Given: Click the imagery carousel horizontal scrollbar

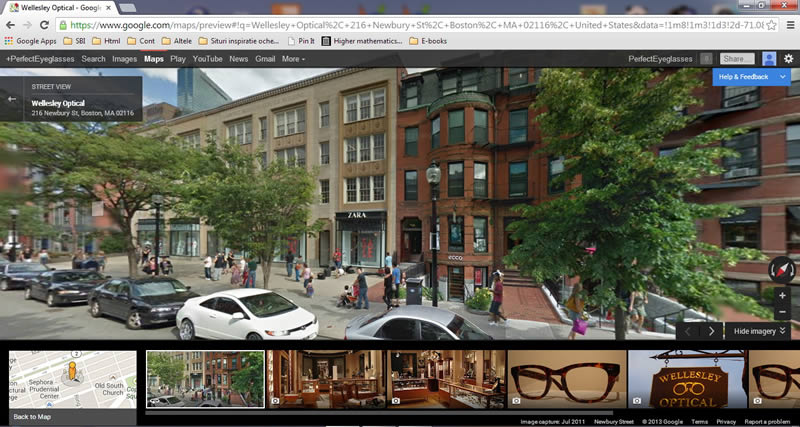Looking at the screenshot, I should pyautogui.click(x=379, y=412).
